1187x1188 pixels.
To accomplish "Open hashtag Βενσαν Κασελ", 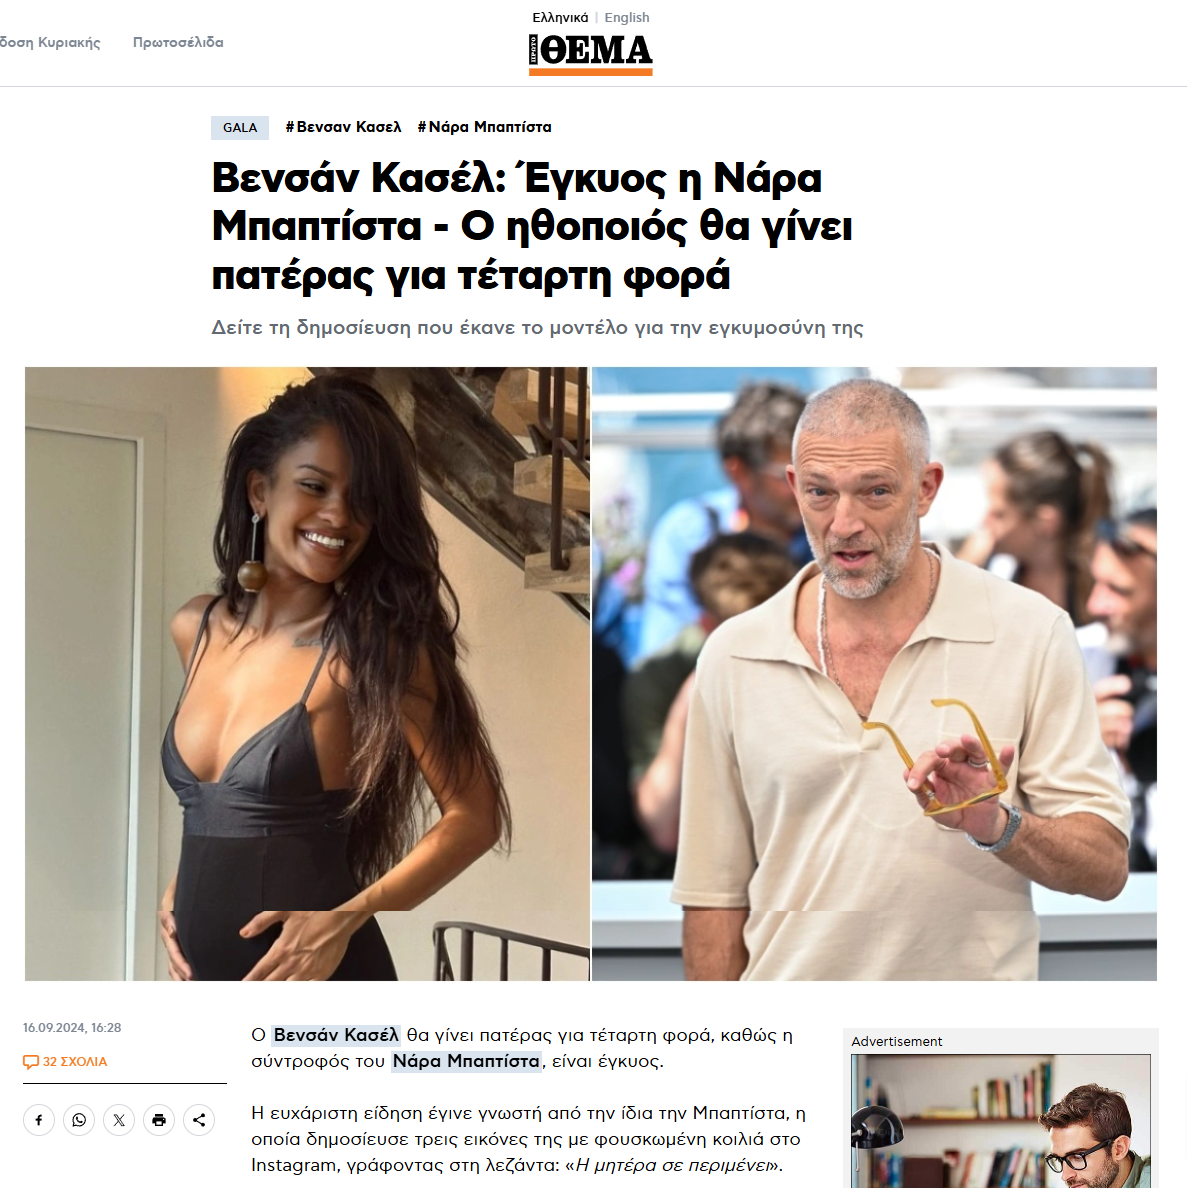I will pos(343,127).
